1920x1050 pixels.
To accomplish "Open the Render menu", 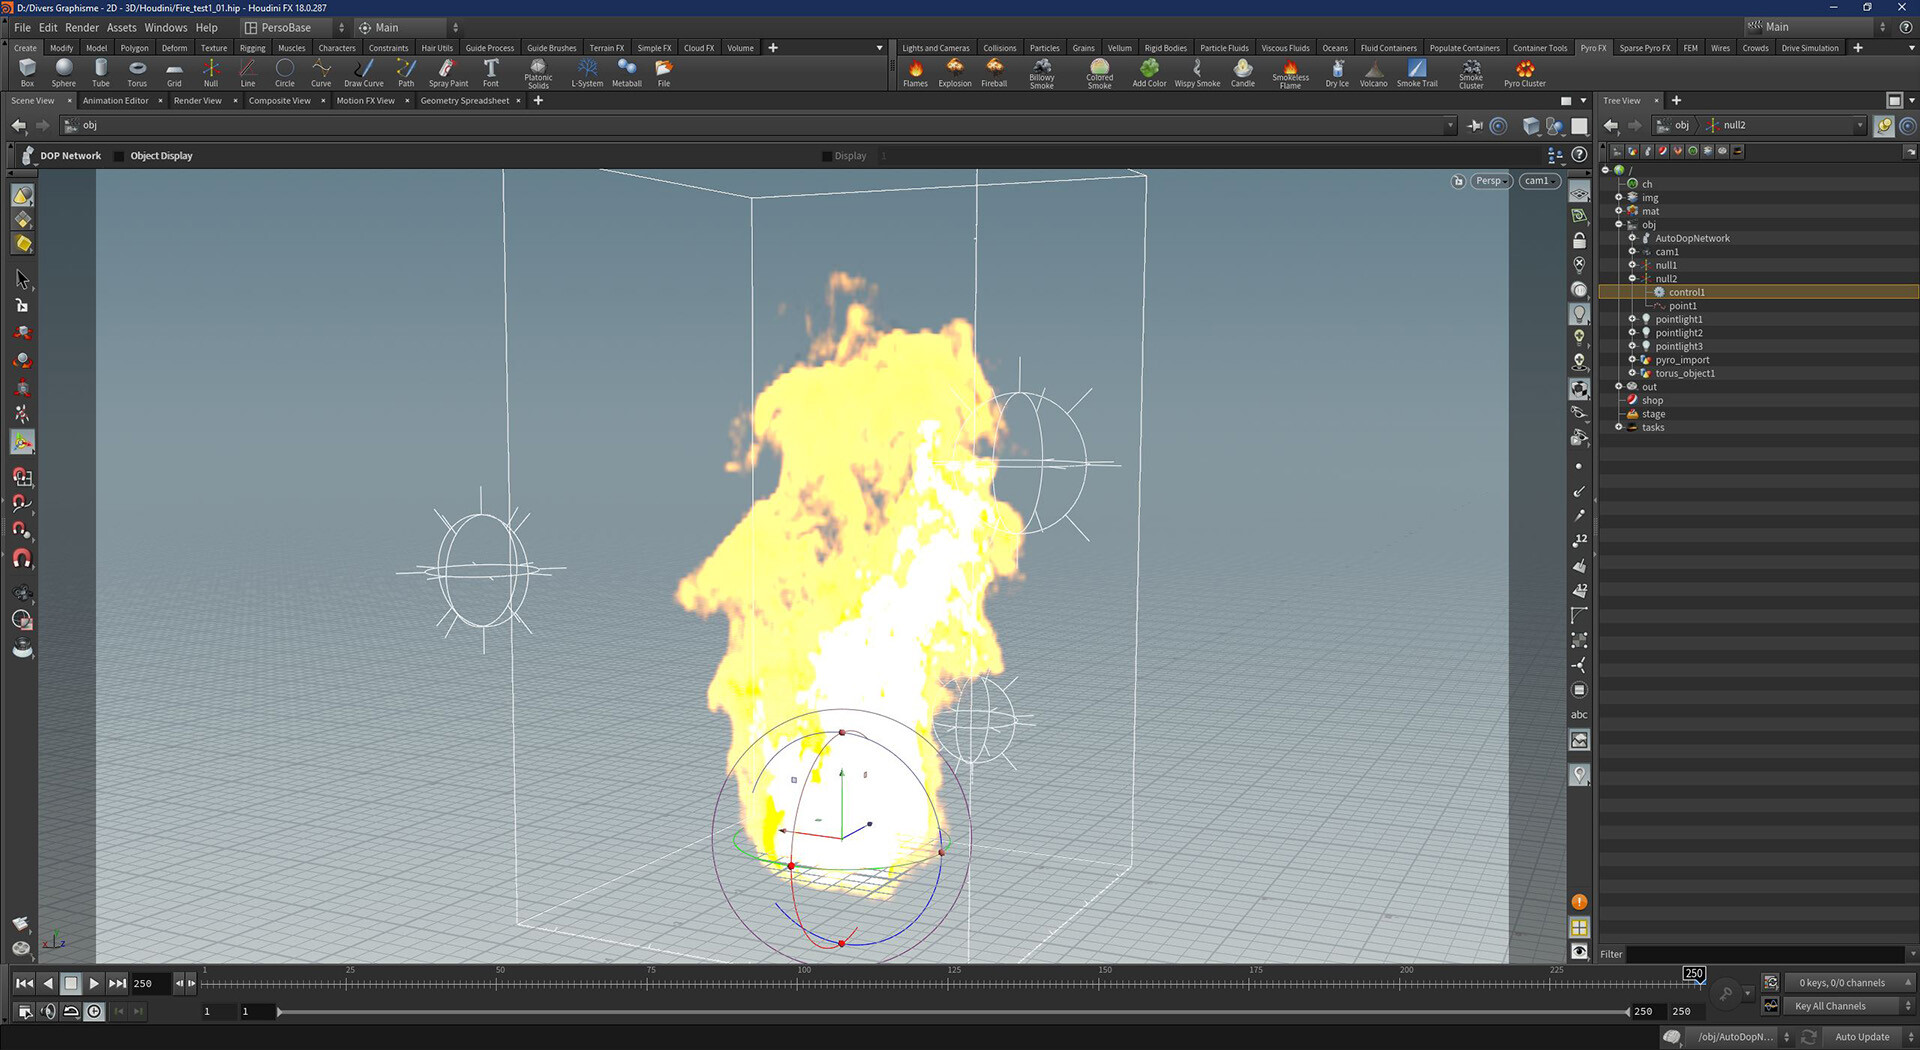I will coord(82,27).
